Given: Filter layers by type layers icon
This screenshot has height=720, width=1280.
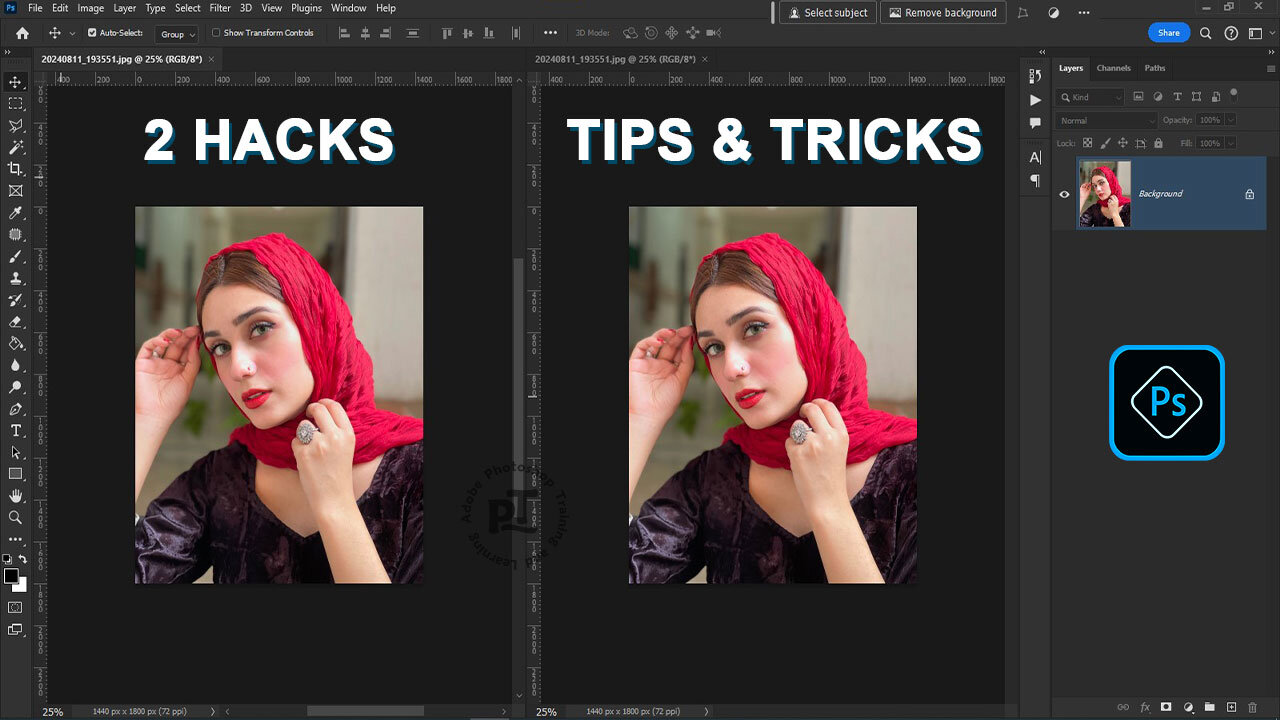Looking at the screenshot, I should 1177,97.
